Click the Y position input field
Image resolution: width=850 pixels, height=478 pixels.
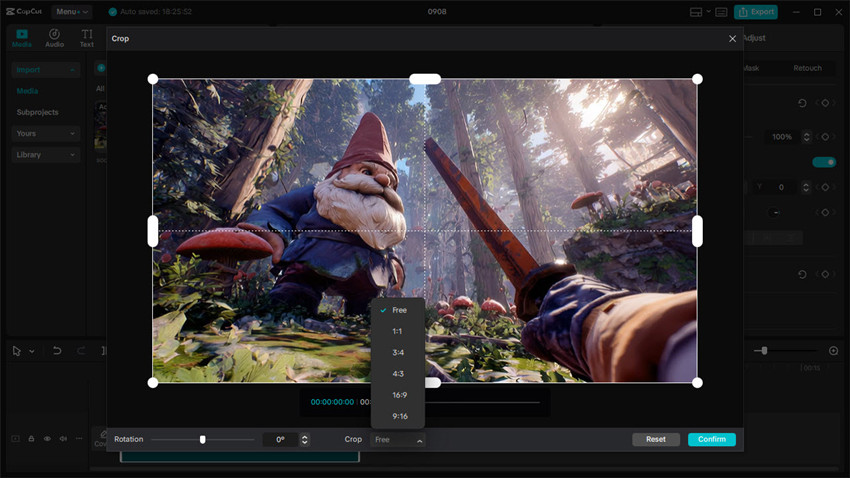781,187
